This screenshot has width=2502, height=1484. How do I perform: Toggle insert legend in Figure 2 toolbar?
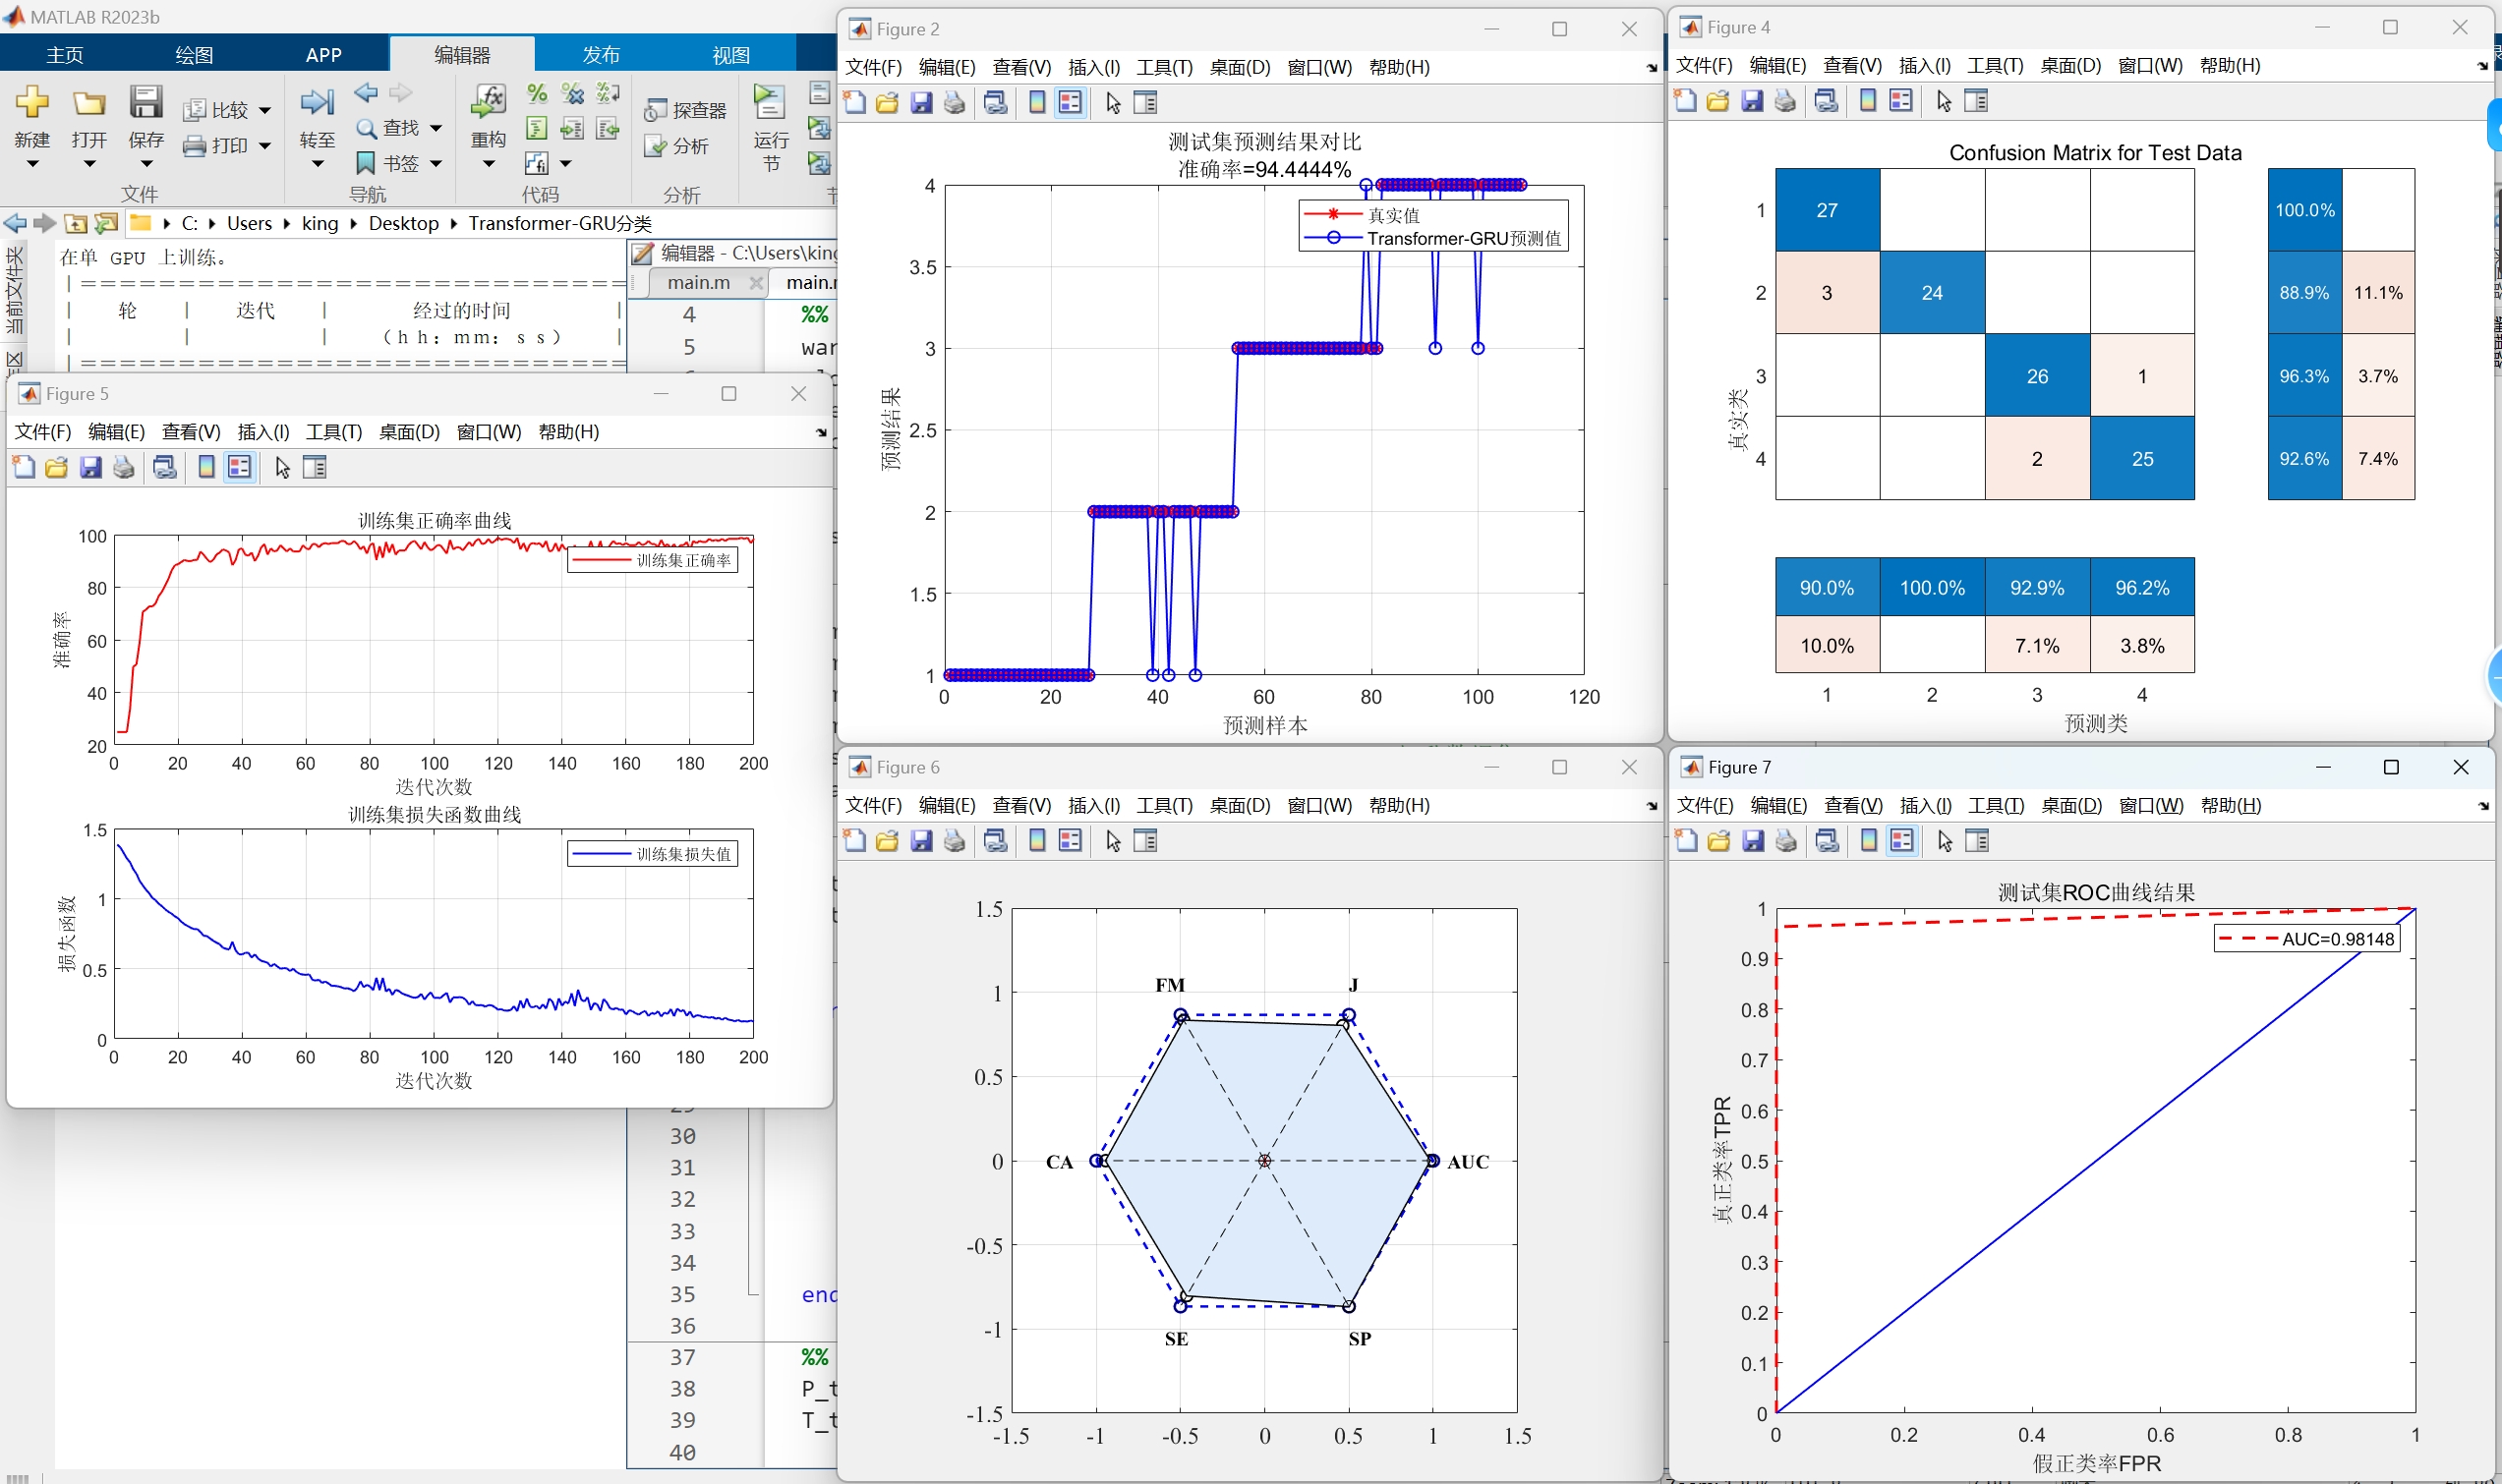click(x=1070, y=103)
